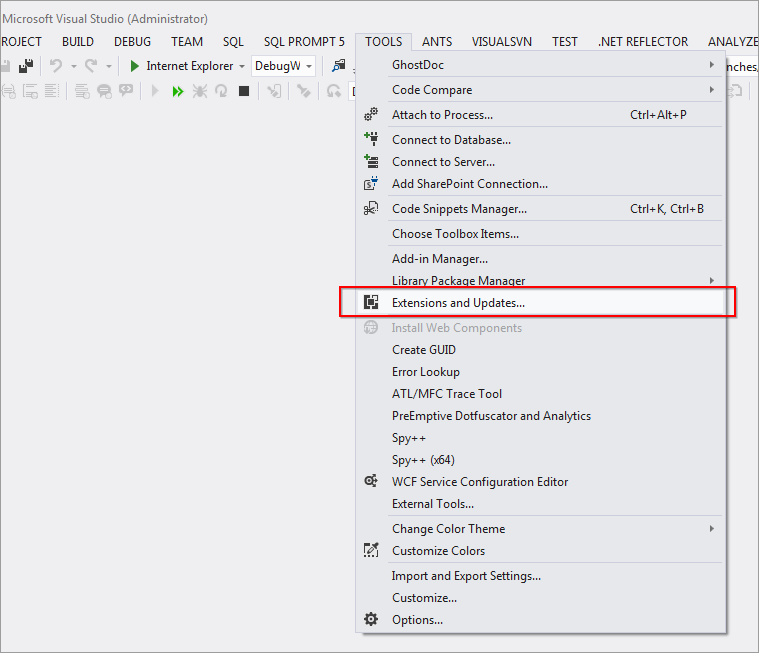Click the Customize Colors icon
This screenshot has width=759, height=653.
(371, 551)
